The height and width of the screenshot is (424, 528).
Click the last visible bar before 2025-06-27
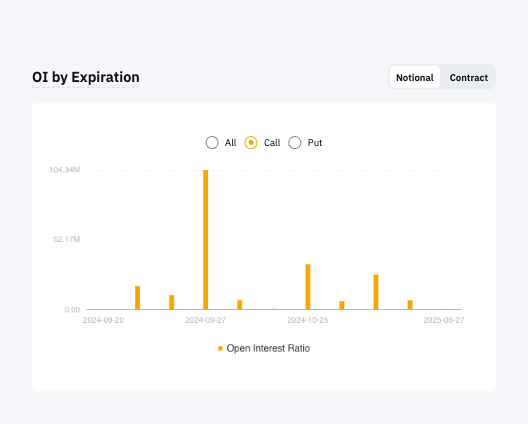410,305
